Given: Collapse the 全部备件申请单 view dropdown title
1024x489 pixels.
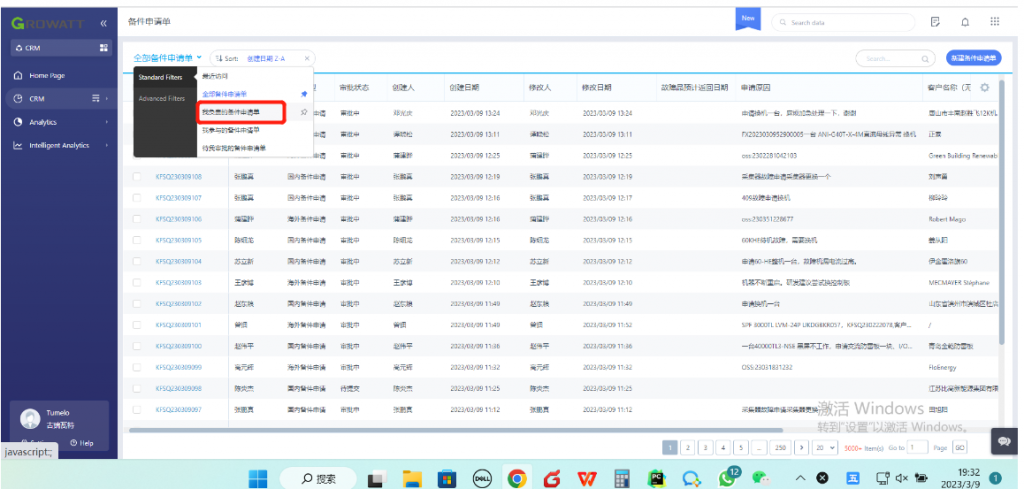Looking at the screenshot, I should 168,58.
